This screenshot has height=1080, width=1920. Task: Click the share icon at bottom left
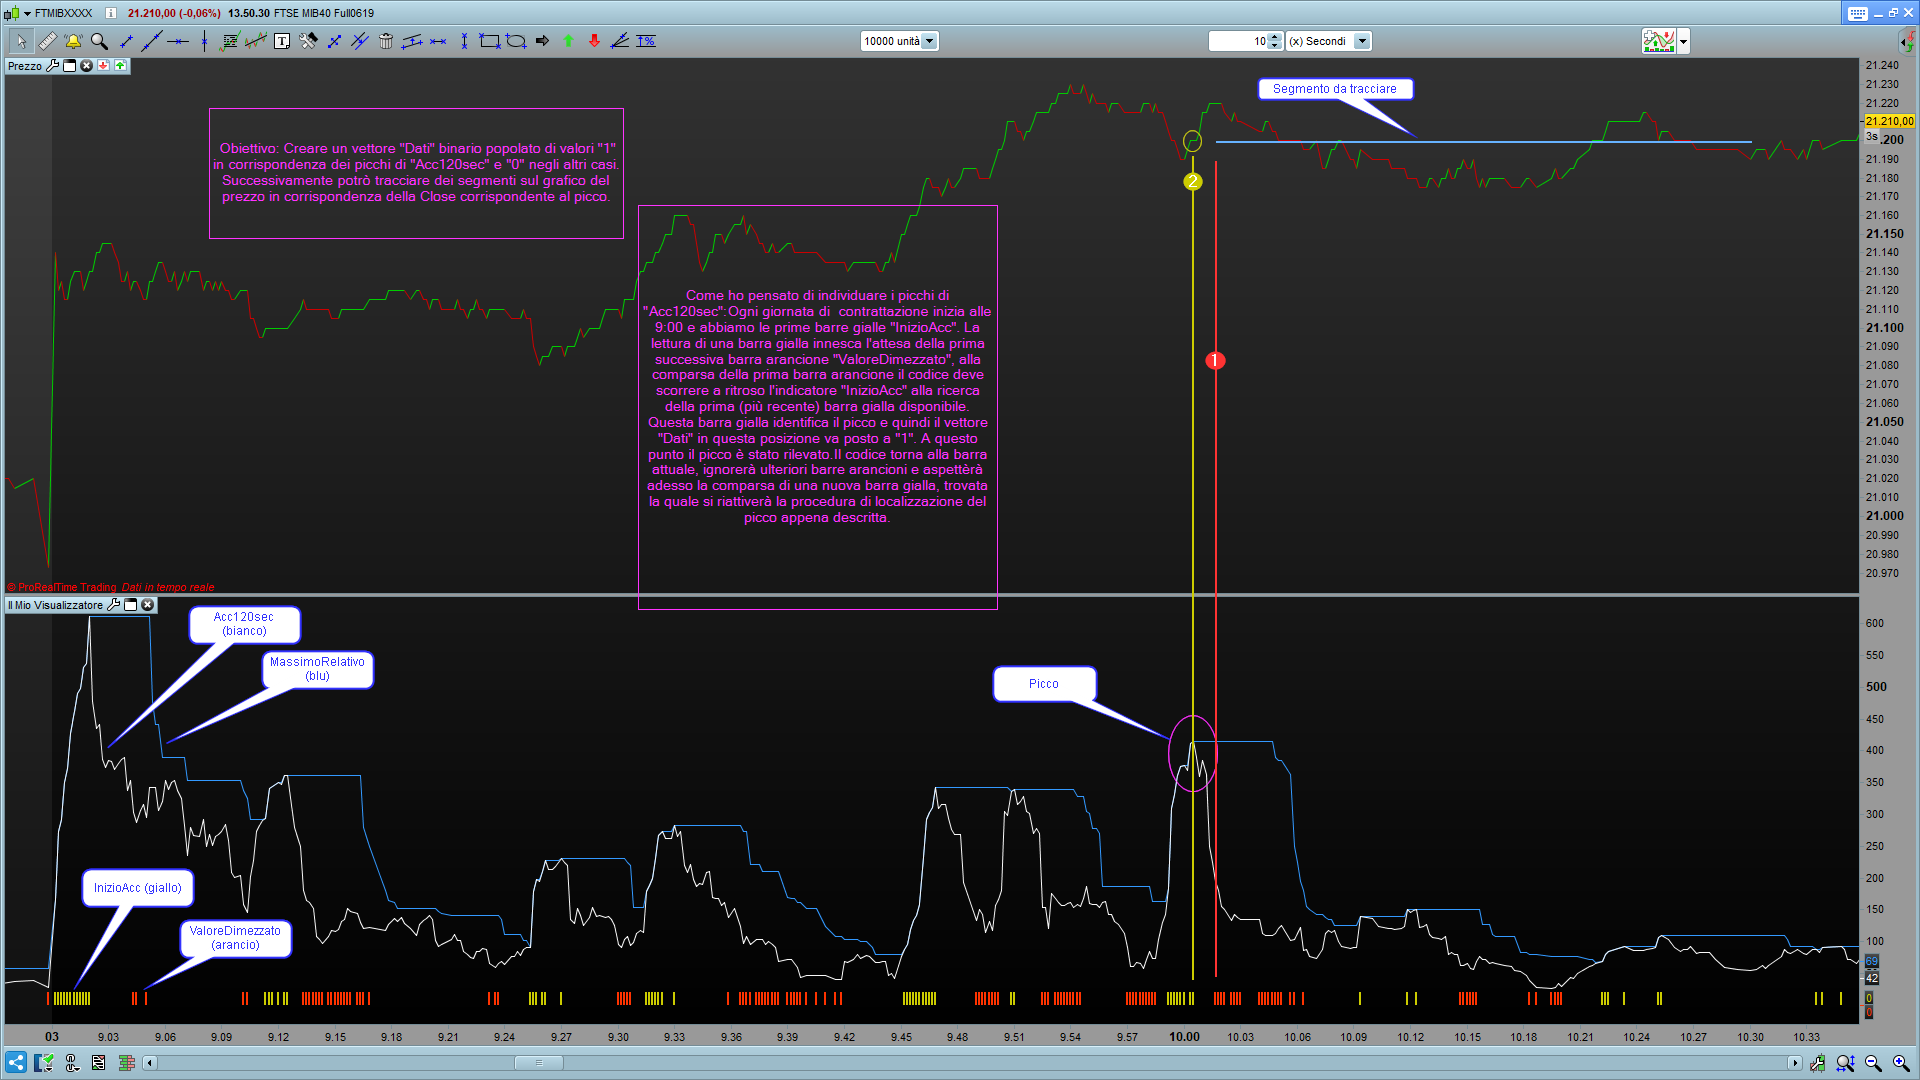coord(16,1063)
